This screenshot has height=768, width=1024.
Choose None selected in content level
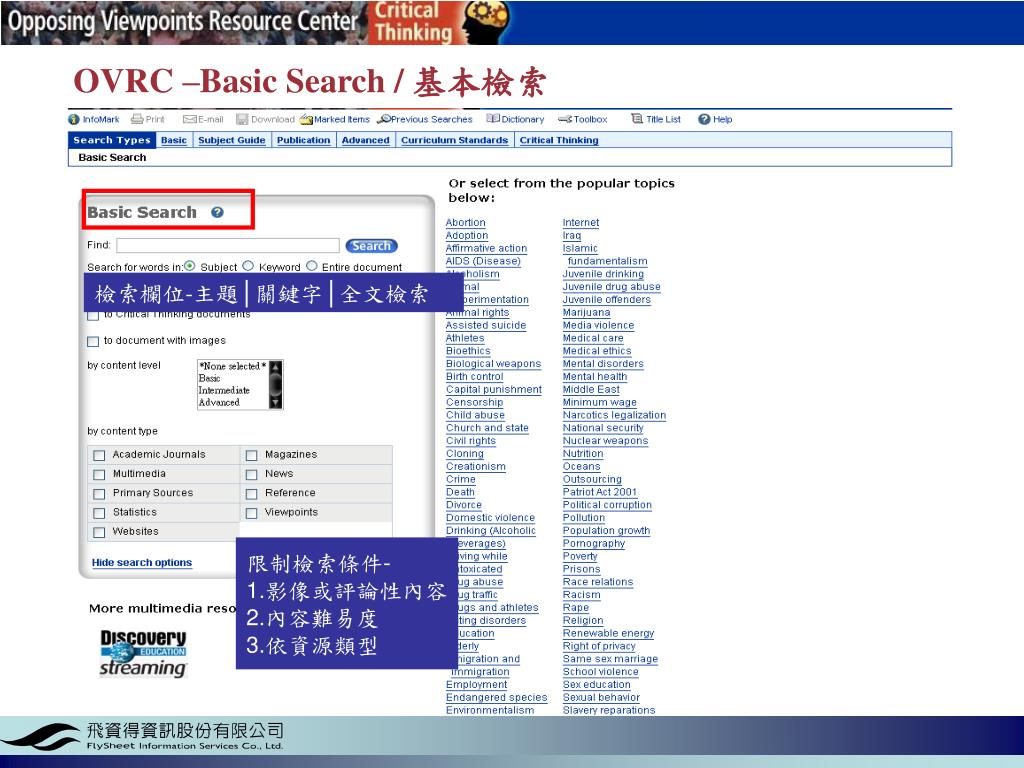point(232,366)
